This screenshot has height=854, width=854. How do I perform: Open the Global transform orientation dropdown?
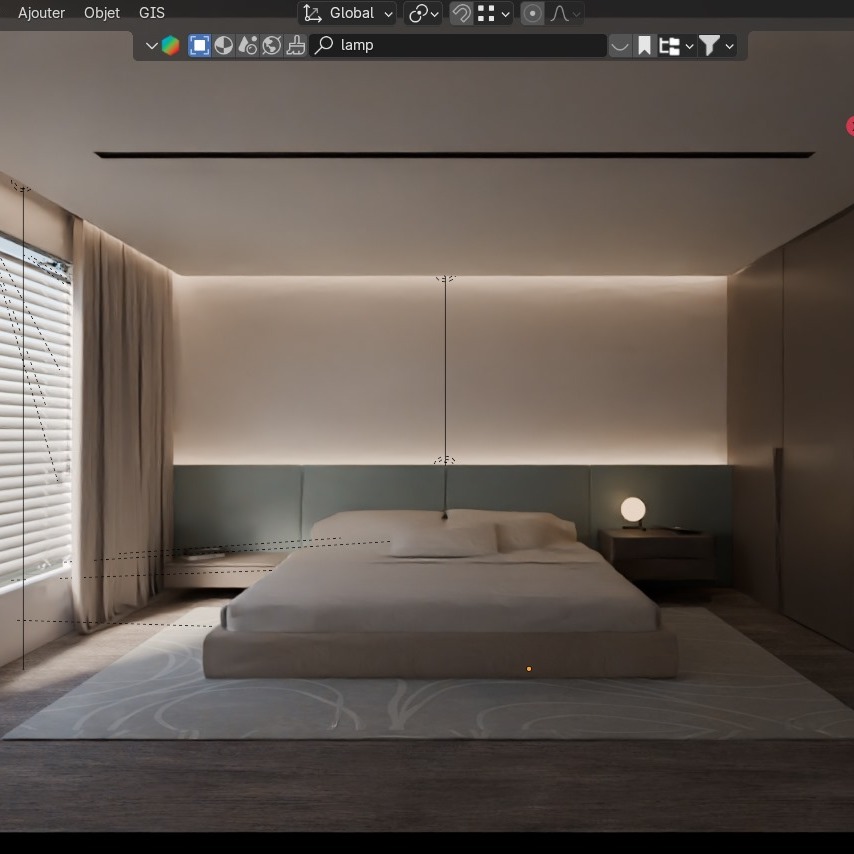(348, 13)
